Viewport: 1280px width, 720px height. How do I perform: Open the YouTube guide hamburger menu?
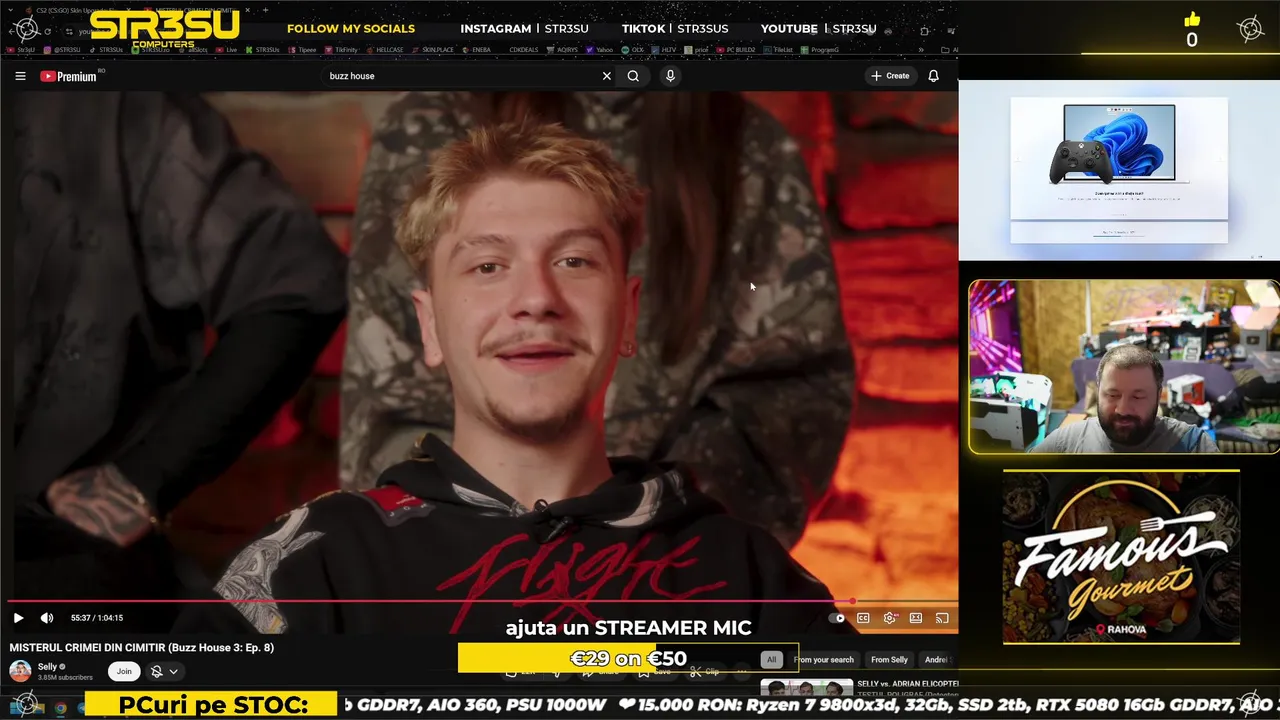click(20, 76)
